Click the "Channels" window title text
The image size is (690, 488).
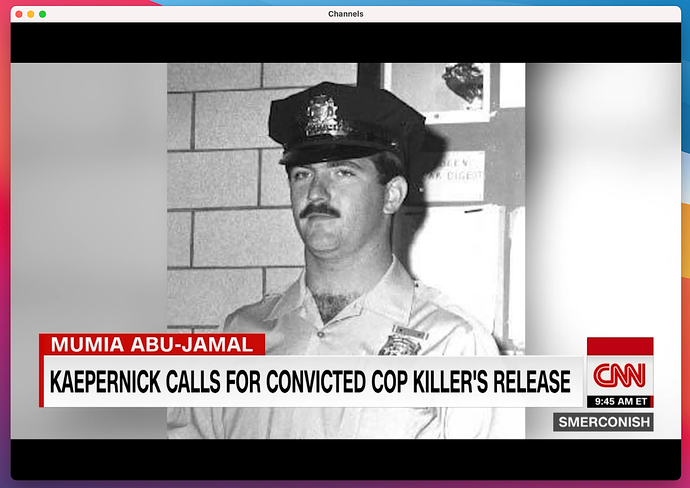345,14
